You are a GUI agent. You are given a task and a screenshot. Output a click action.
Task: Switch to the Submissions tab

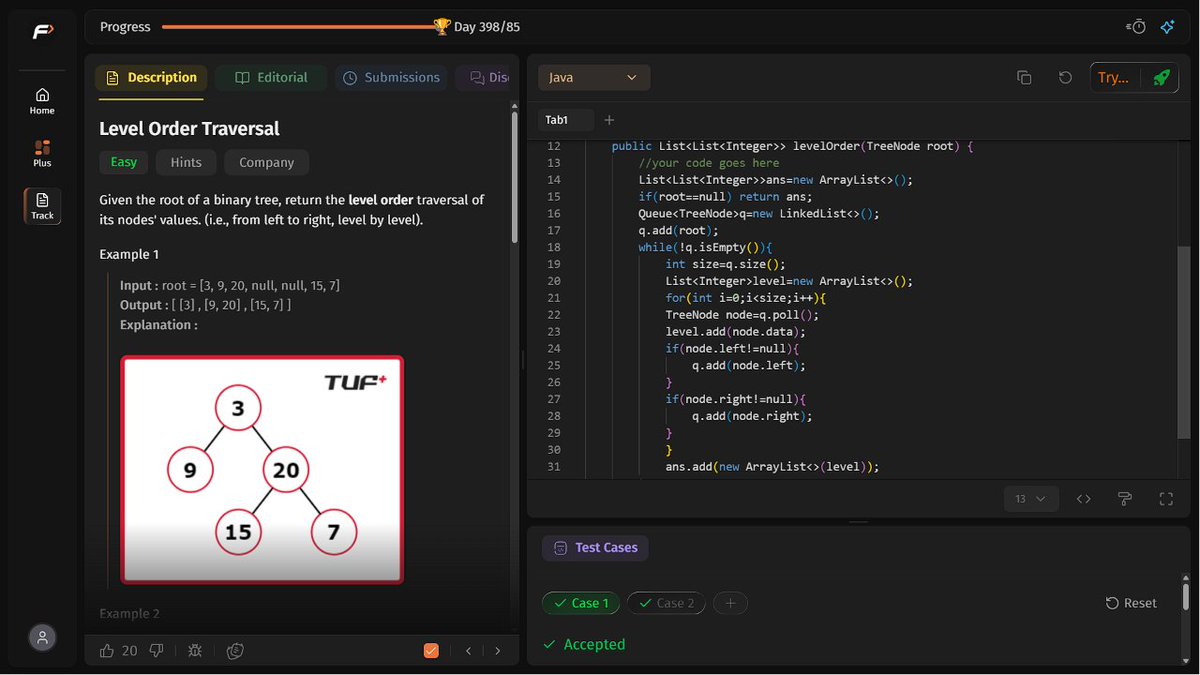(x=391, y=77)
